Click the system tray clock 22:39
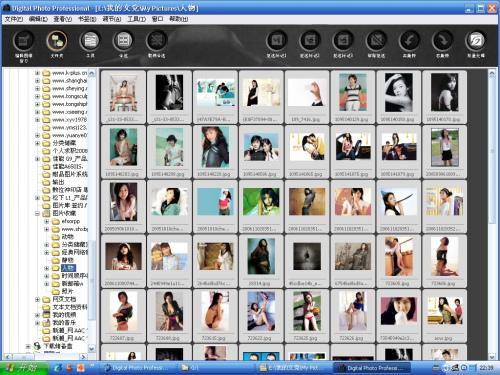Screen dimensions: 500x375 click(x=487, y=368)
